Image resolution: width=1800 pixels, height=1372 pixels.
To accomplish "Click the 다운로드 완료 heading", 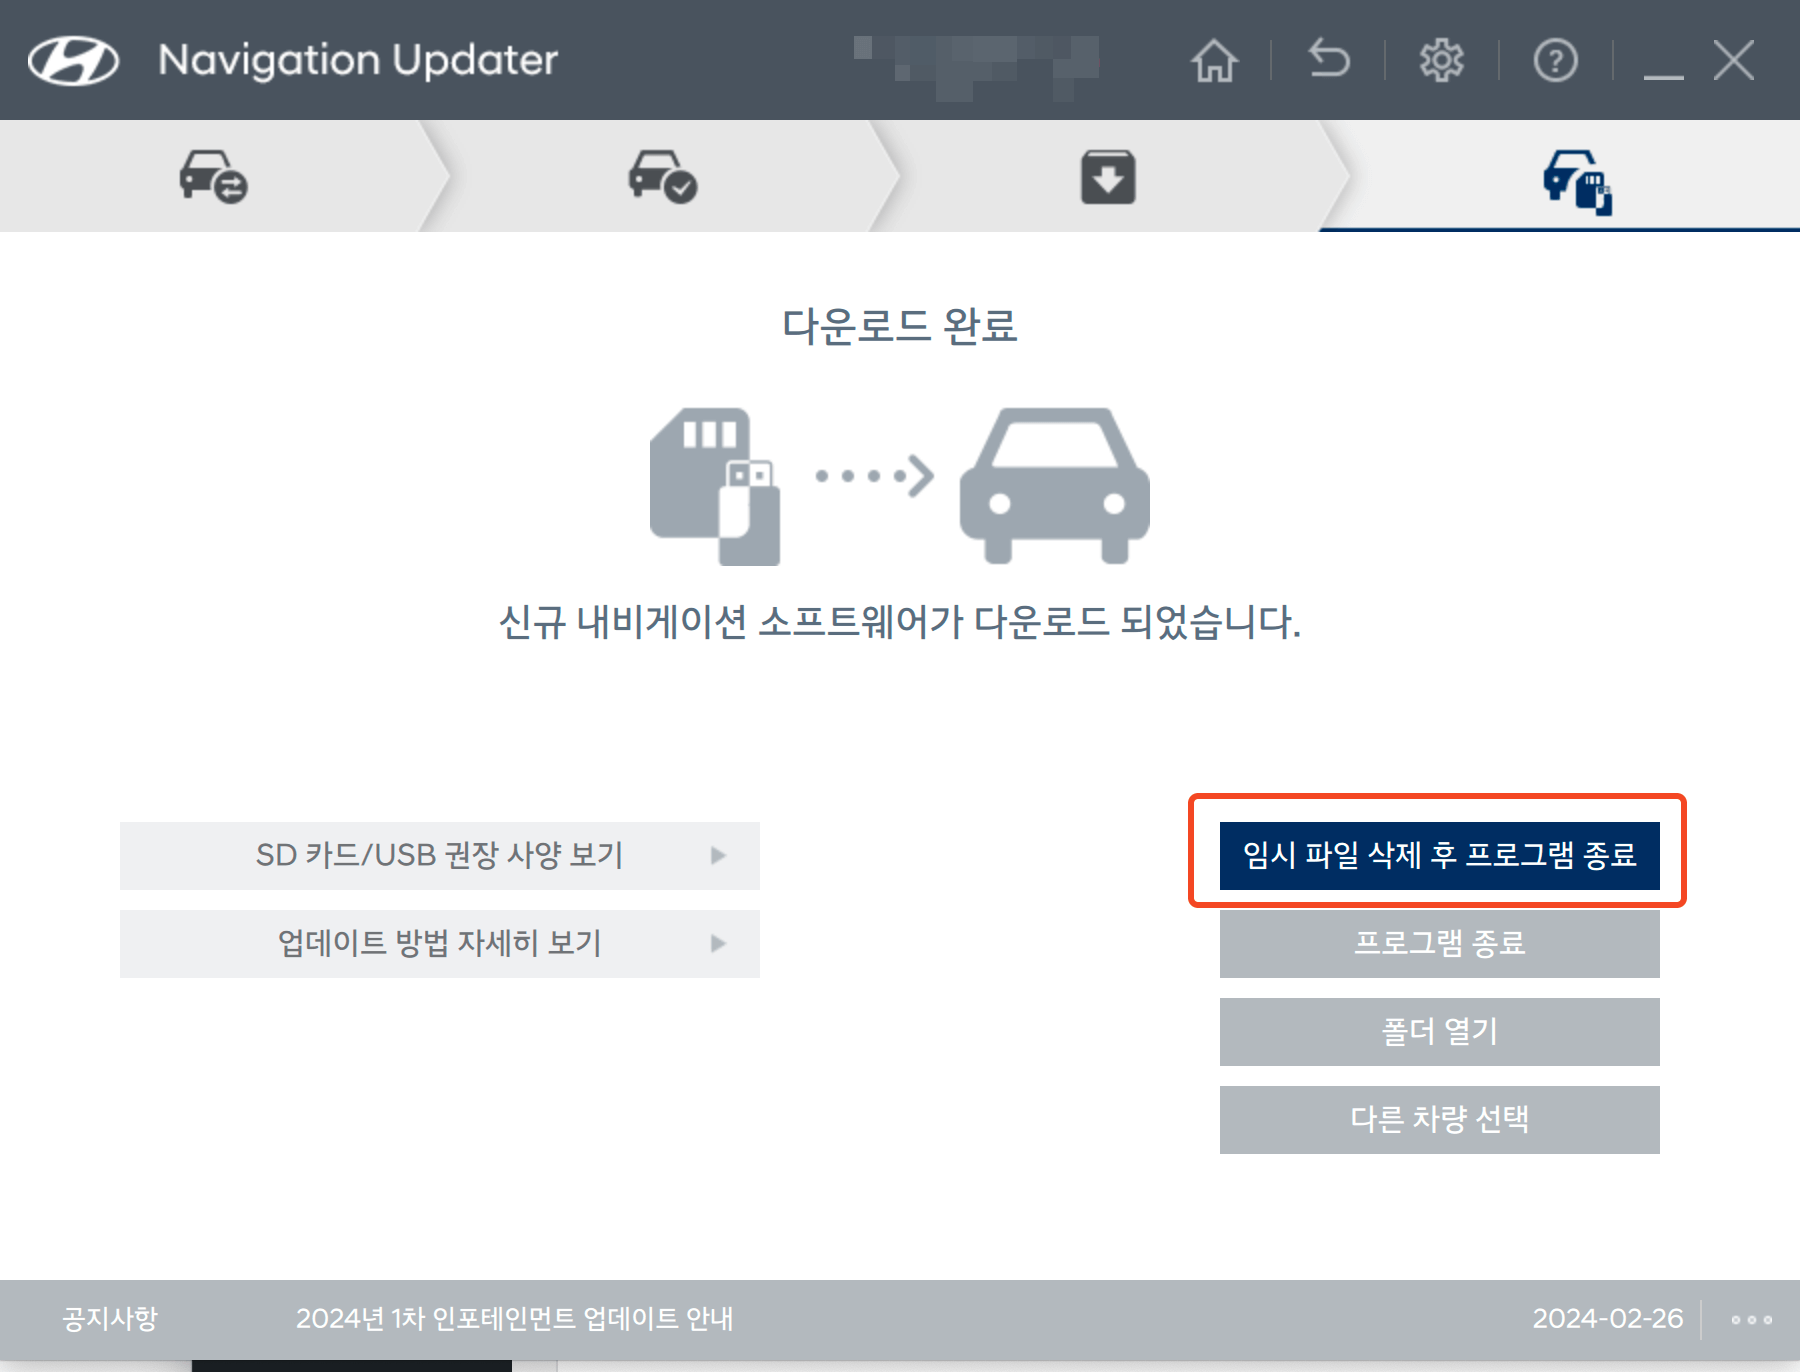I will [899, 326].
